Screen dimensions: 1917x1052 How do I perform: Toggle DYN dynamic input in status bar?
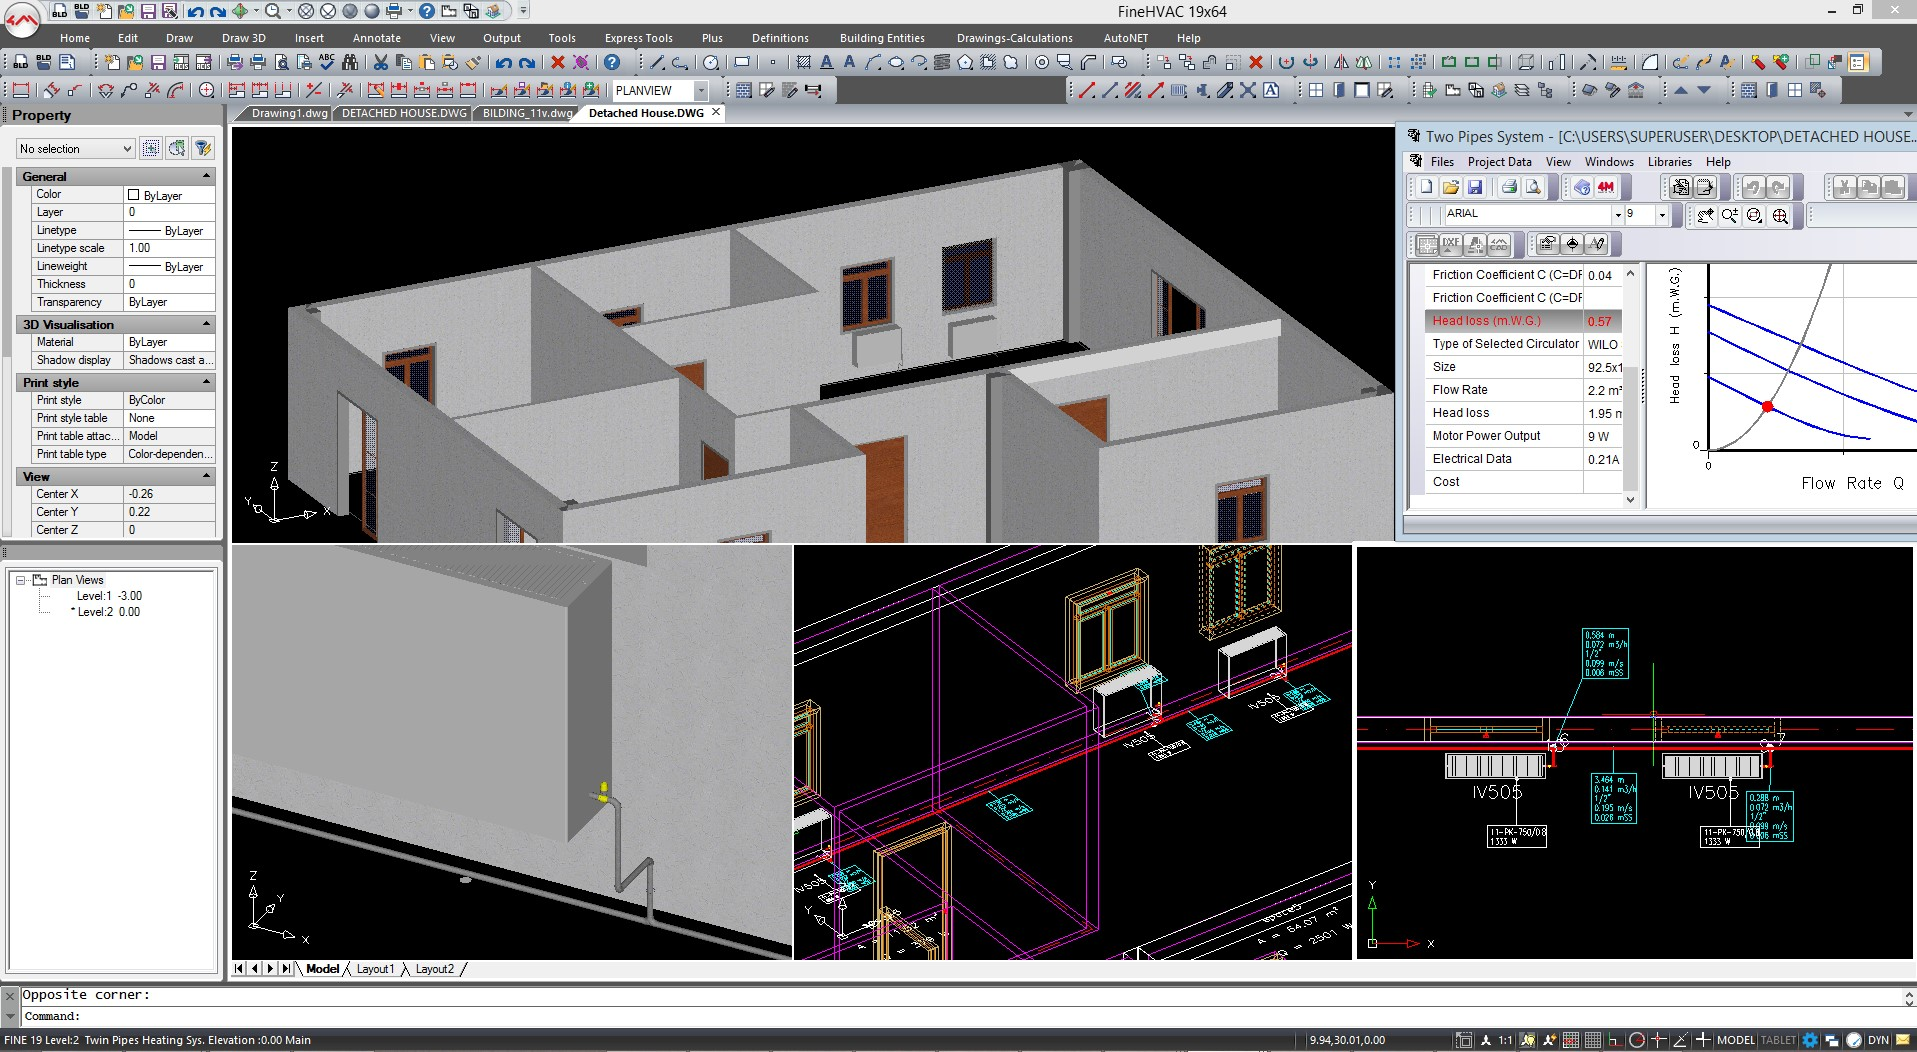click(1878, 1040)
